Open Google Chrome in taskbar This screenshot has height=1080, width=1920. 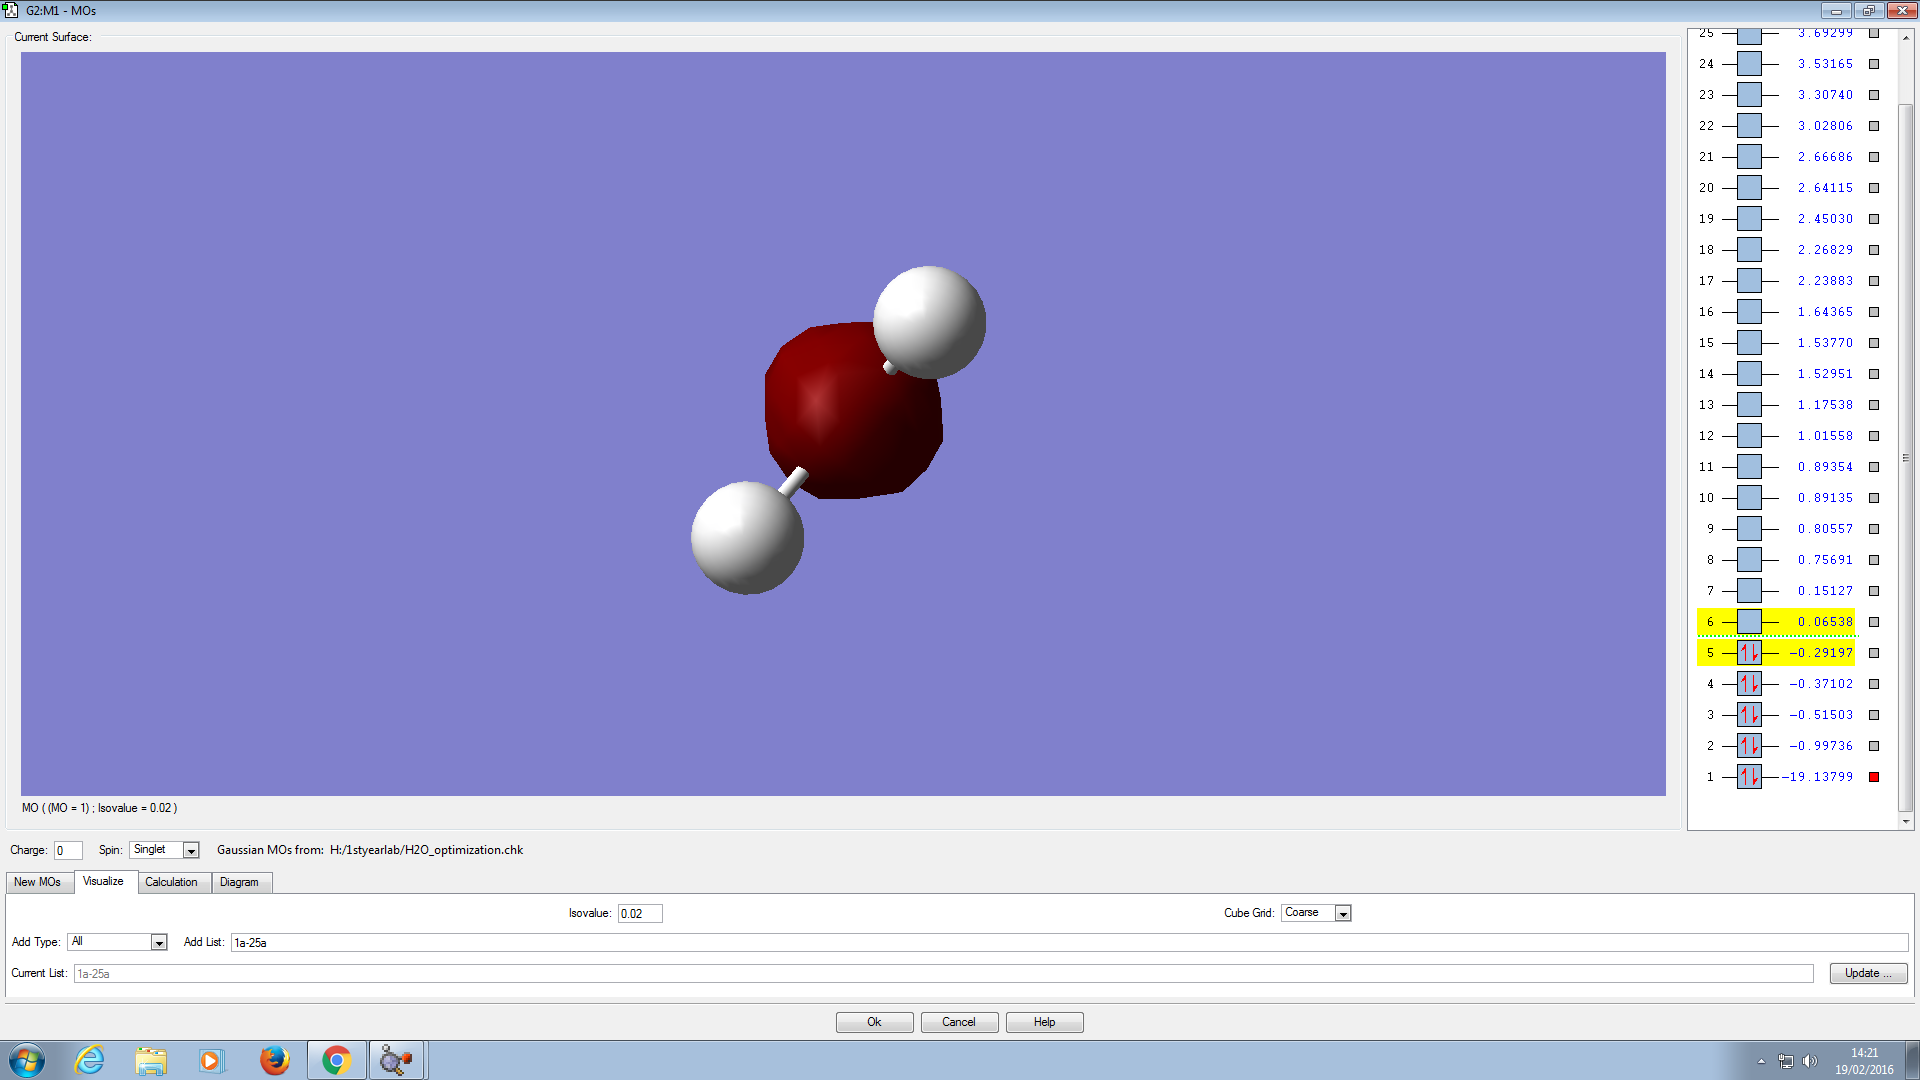(336, 1060)
